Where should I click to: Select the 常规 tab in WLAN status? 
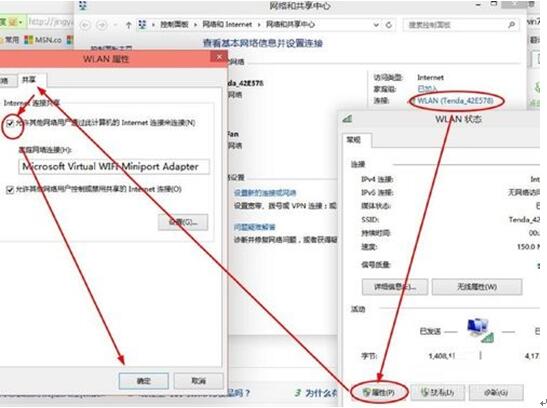tap(354, 140)
